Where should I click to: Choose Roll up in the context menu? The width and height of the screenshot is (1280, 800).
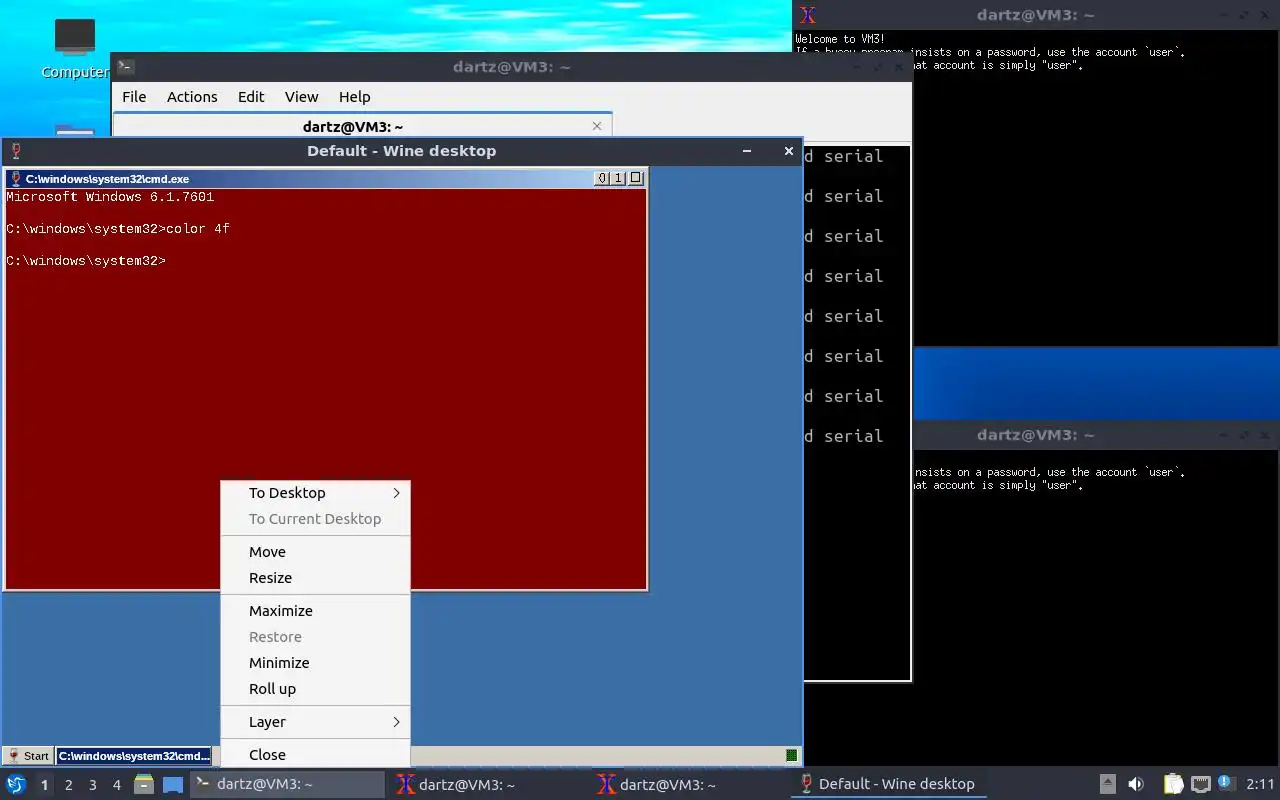(315, 689)
